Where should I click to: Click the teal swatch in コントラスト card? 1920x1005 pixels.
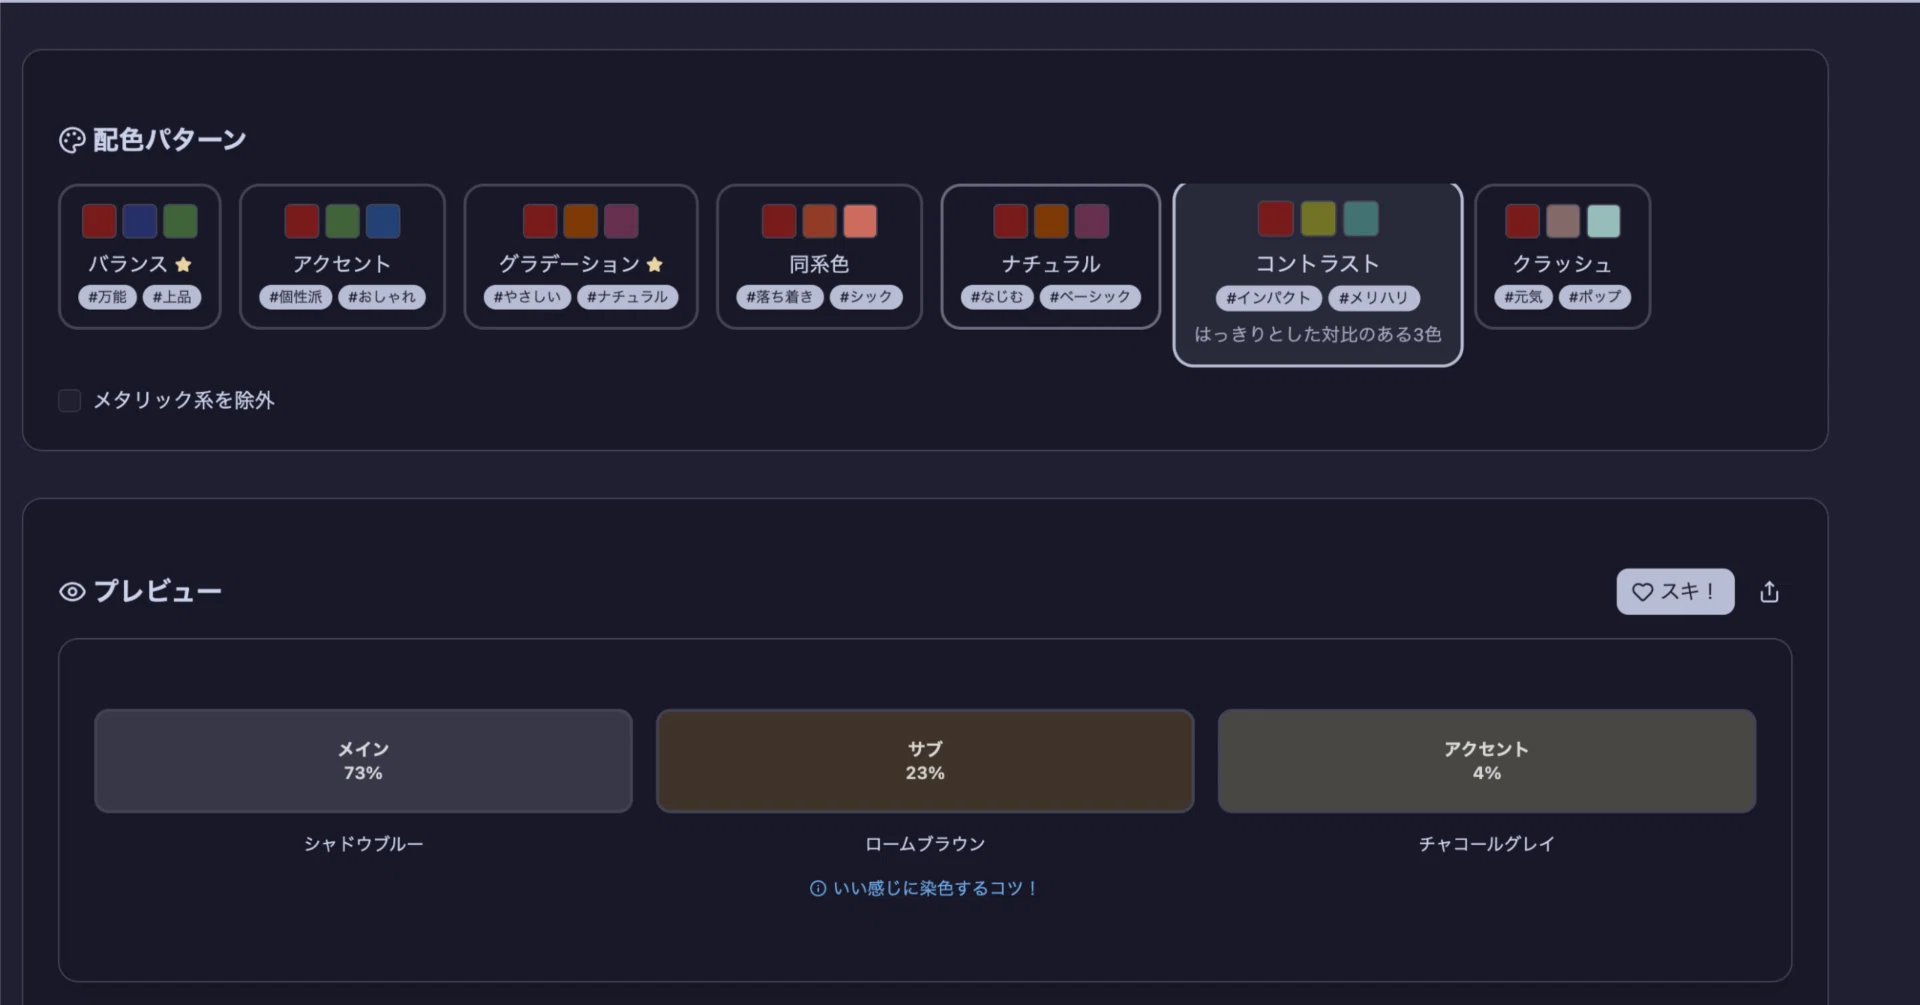(1360, 218)
